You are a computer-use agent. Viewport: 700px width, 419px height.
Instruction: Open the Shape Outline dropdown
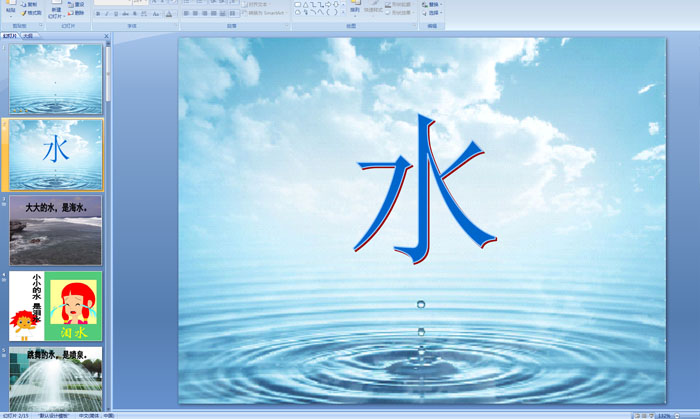(x=398, y=4)
